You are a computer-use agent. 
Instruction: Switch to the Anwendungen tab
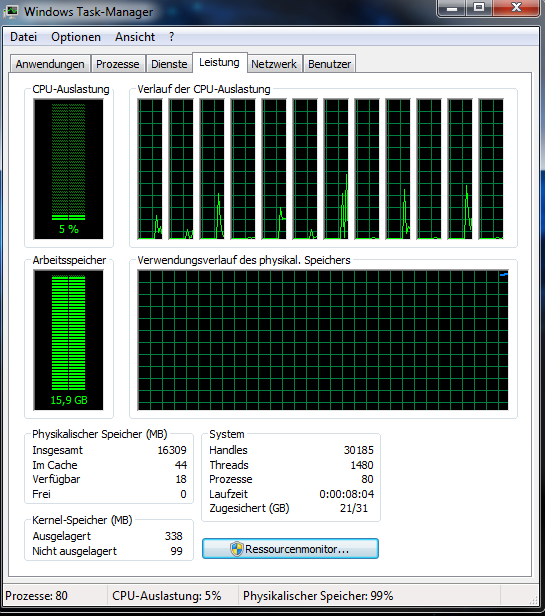tap(50, 64)
